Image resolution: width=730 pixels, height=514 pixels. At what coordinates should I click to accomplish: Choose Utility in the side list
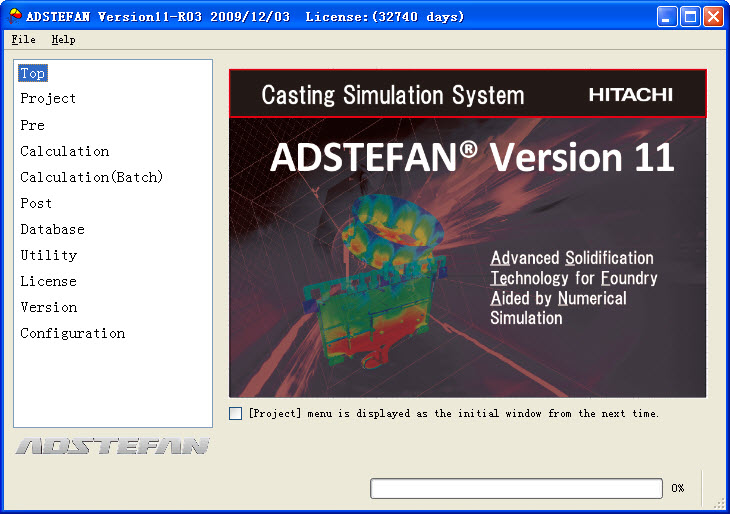tap(48, 255)
